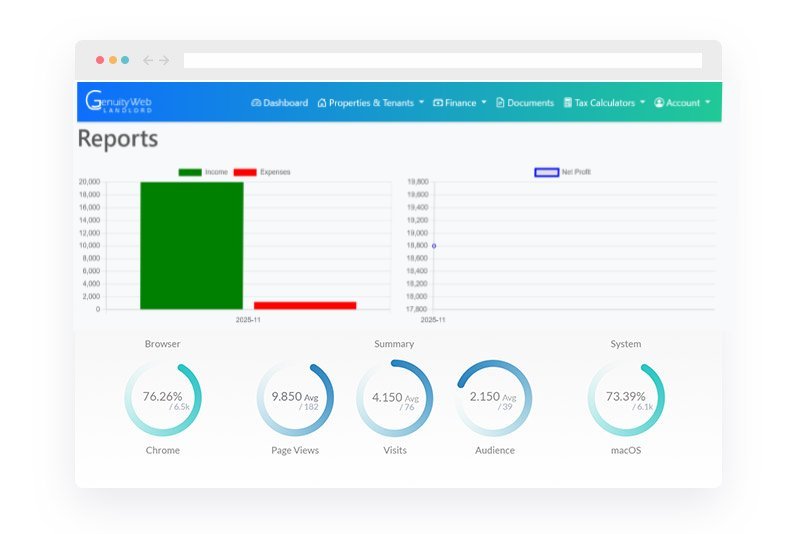
Task: Click the Dashboard gauge icon
Action: coord(256,103)
